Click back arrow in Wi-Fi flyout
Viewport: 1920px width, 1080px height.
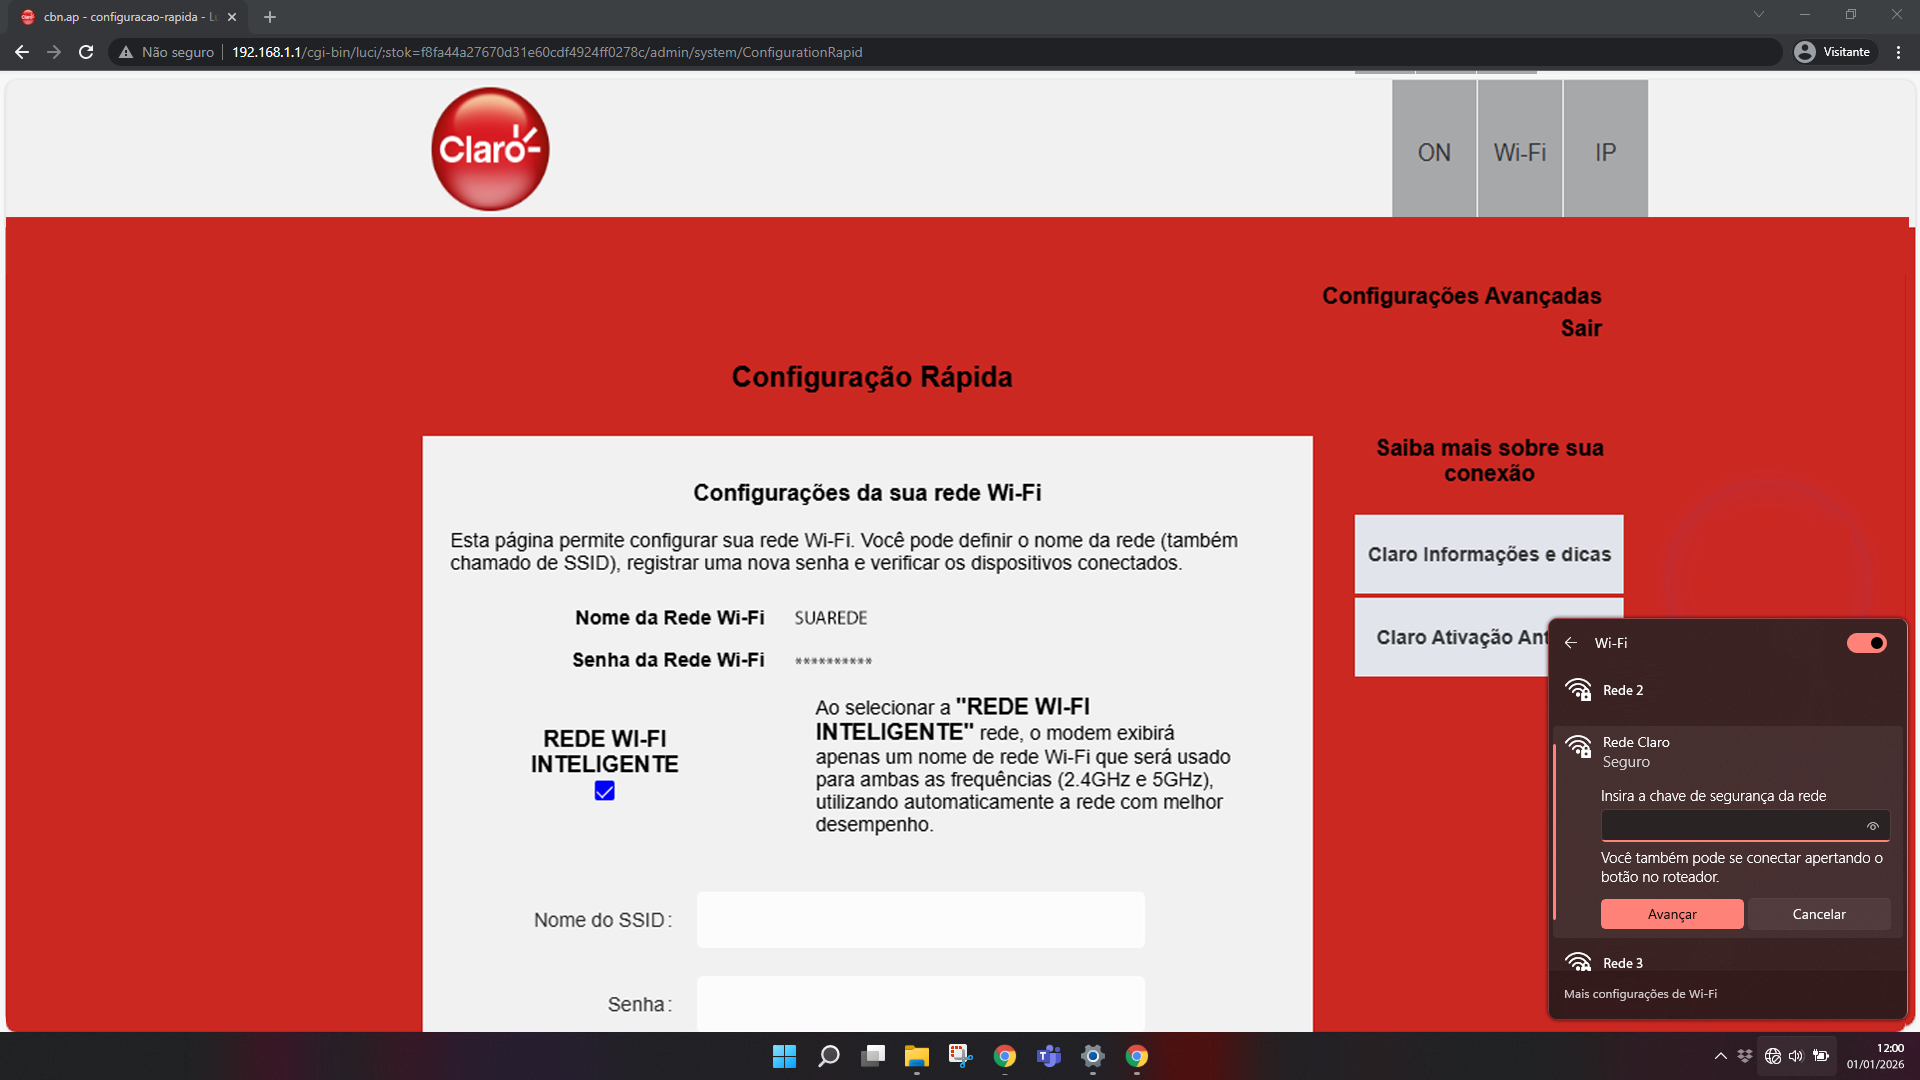pyautogui.click(x=1571, y=643)
